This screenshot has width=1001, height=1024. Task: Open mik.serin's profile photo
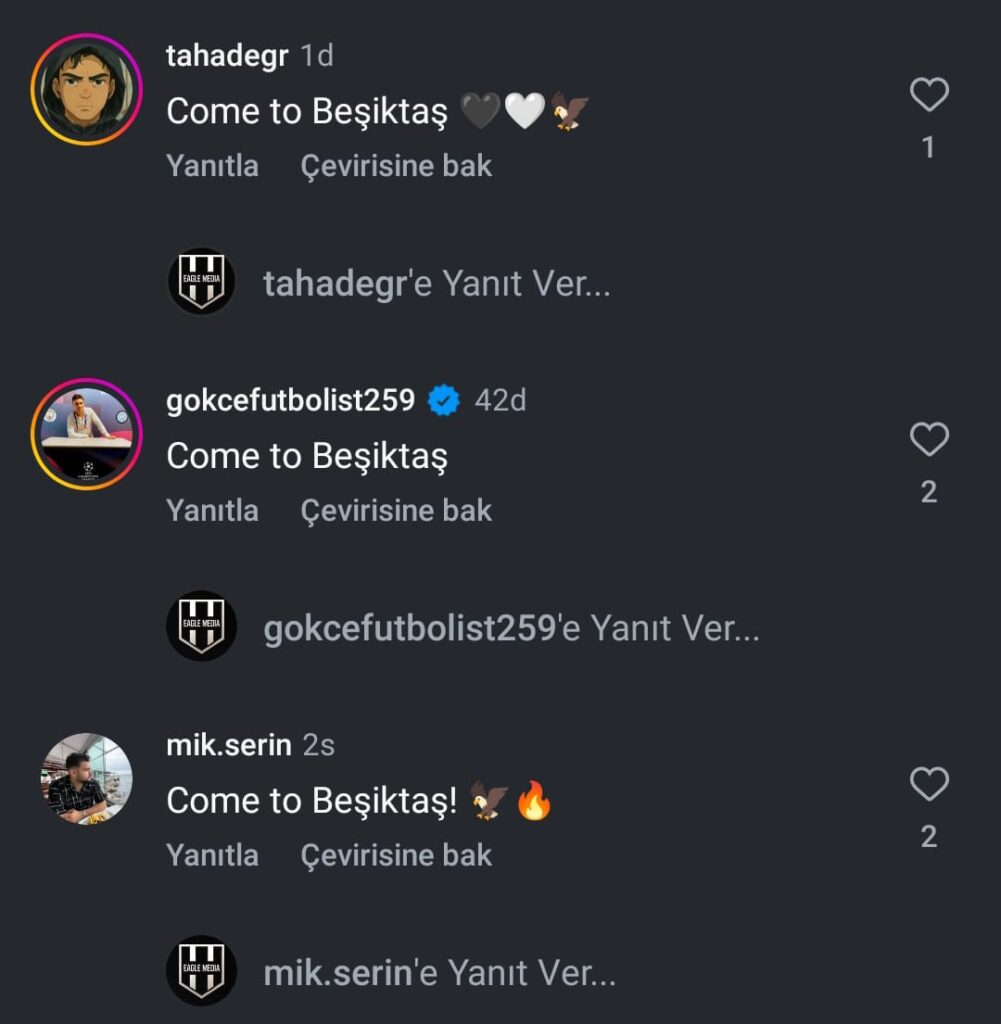tap(86, 778)
